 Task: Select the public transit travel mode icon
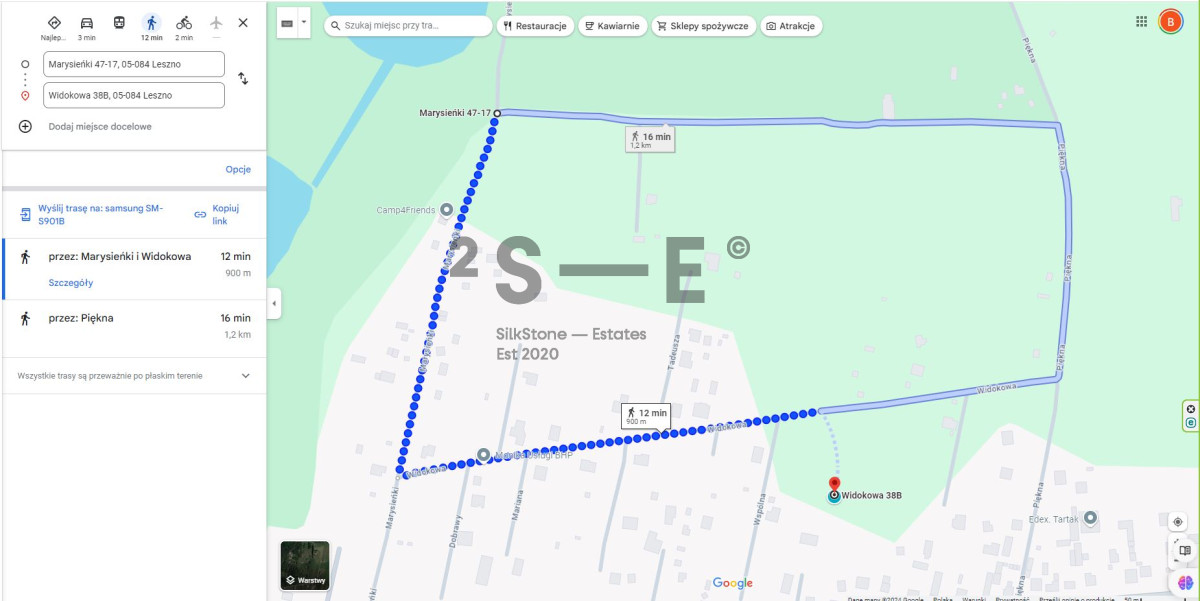tap(119, 23)
